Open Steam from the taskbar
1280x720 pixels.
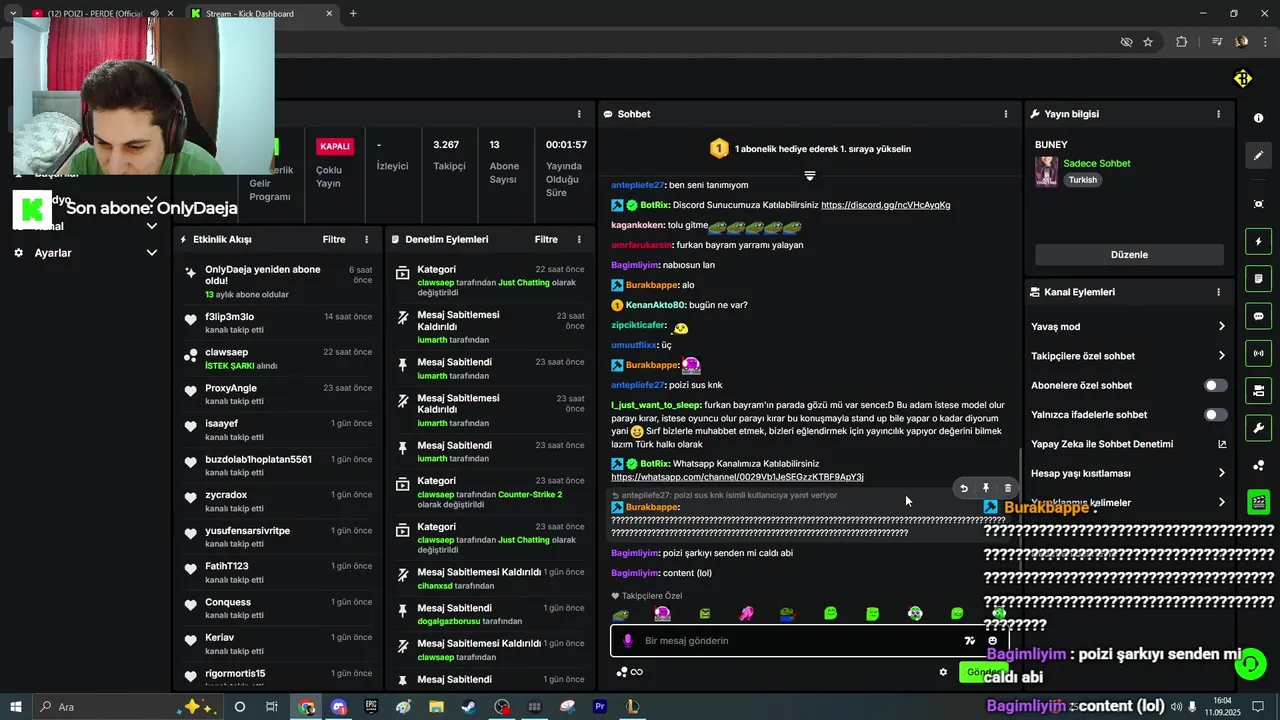coord(468,707)
